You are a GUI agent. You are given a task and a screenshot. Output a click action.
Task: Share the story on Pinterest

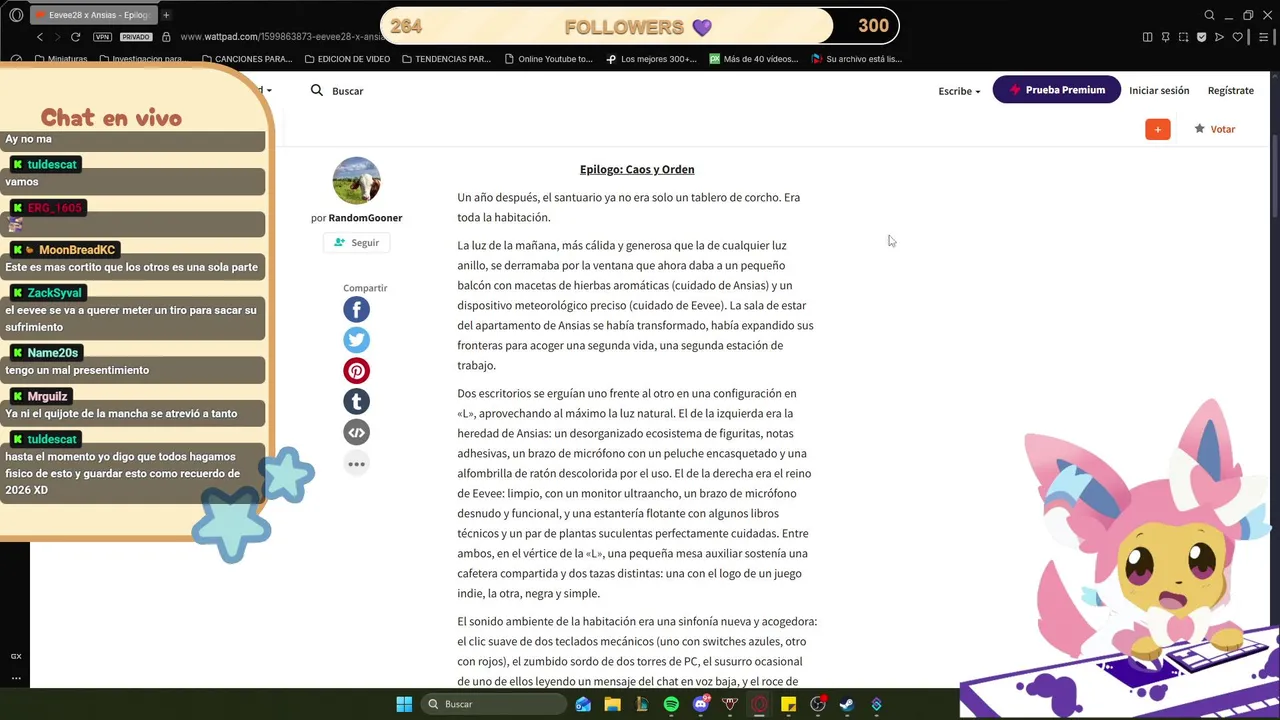[356, 371]
